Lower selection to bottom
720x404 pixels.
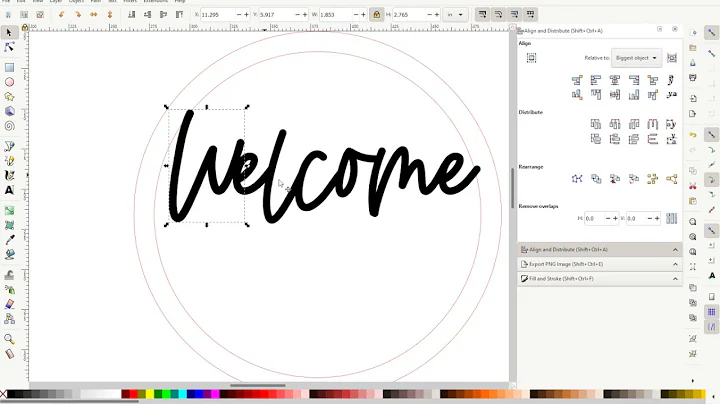click(x=131, y=15)
